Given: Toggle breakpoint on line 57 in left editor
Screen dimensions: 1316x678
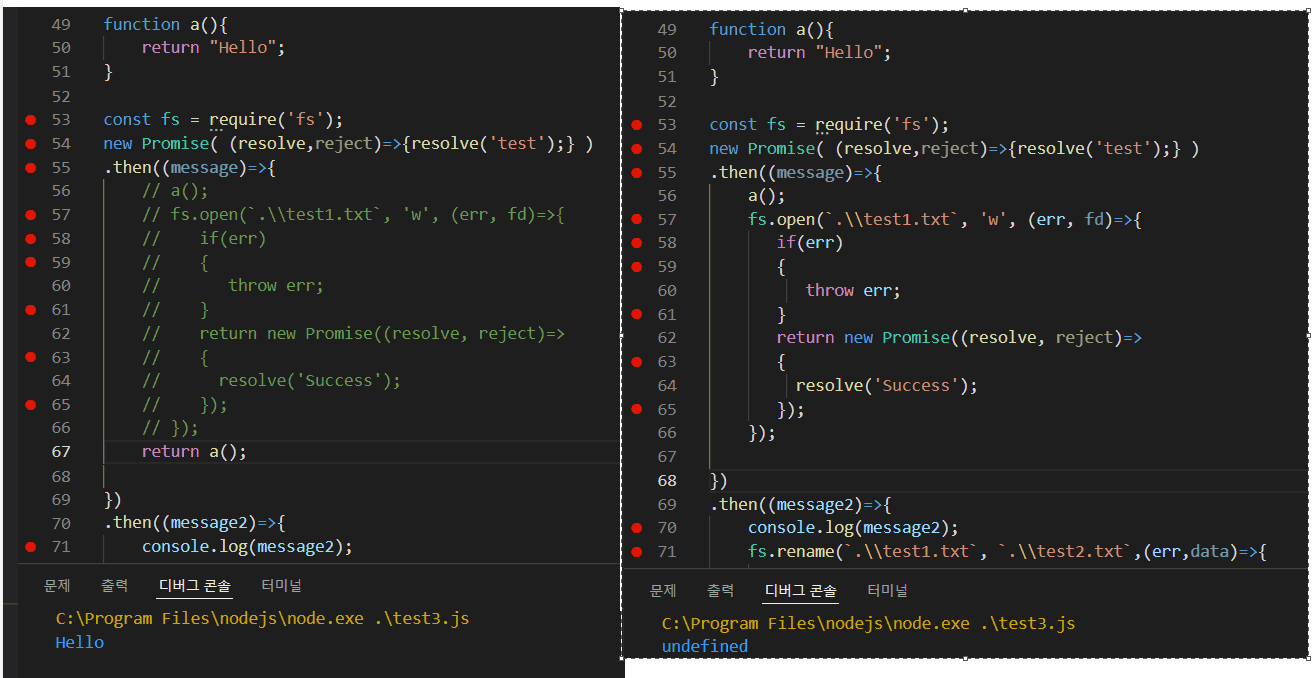Looking at the screenshot, I should tap(31, 215).
